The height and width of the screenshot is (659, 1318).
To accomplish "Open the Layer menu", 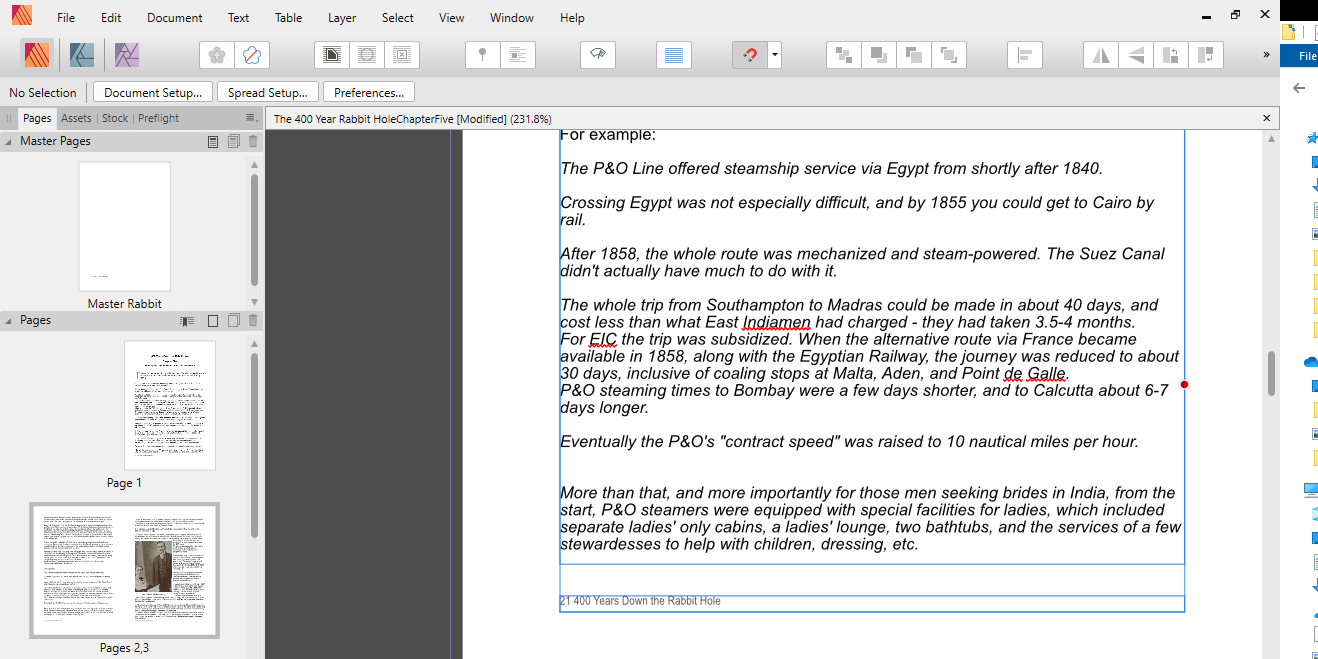I will point(342,18).
